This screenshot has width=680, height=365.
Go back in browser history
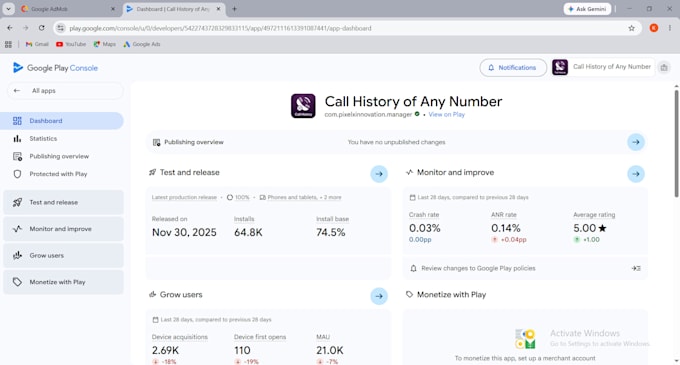(10, 28)
